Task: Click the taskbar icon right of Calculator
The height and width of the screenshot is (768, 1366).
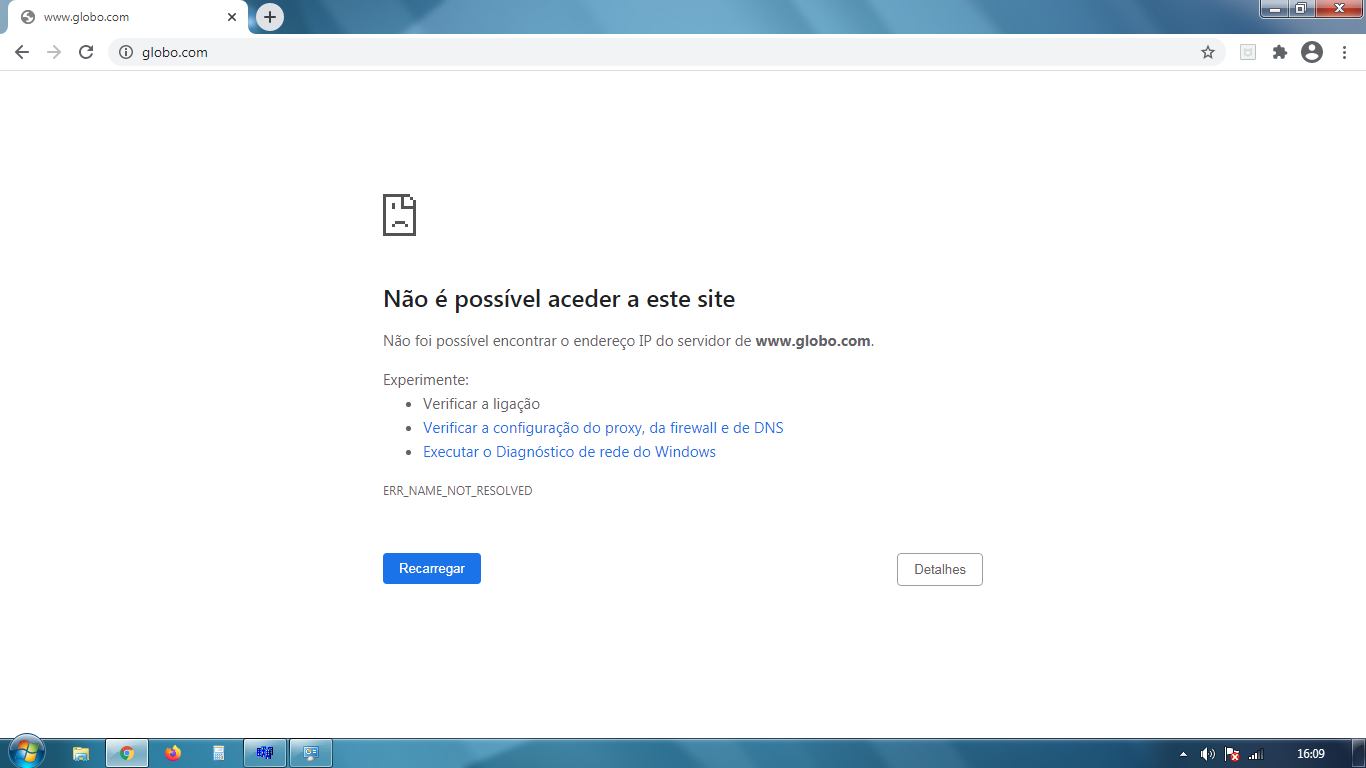Action: coord(265,753)
